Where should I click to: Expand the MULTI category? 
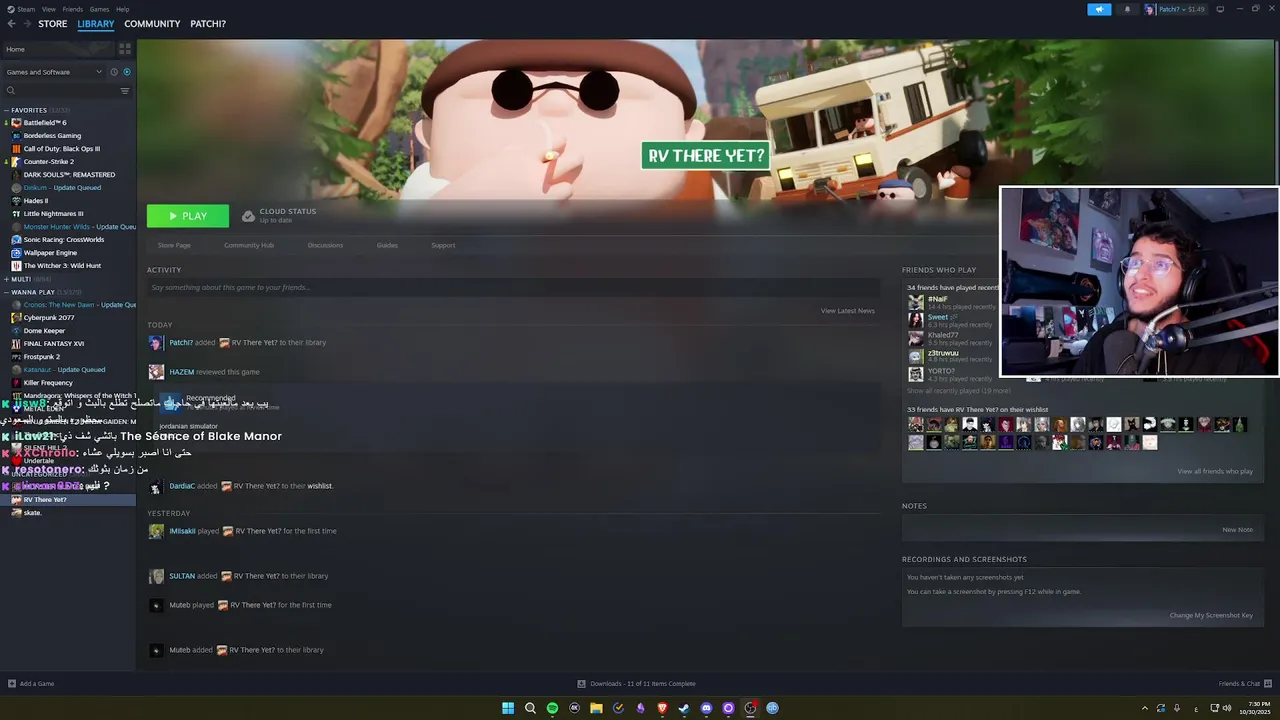(7, 279)
